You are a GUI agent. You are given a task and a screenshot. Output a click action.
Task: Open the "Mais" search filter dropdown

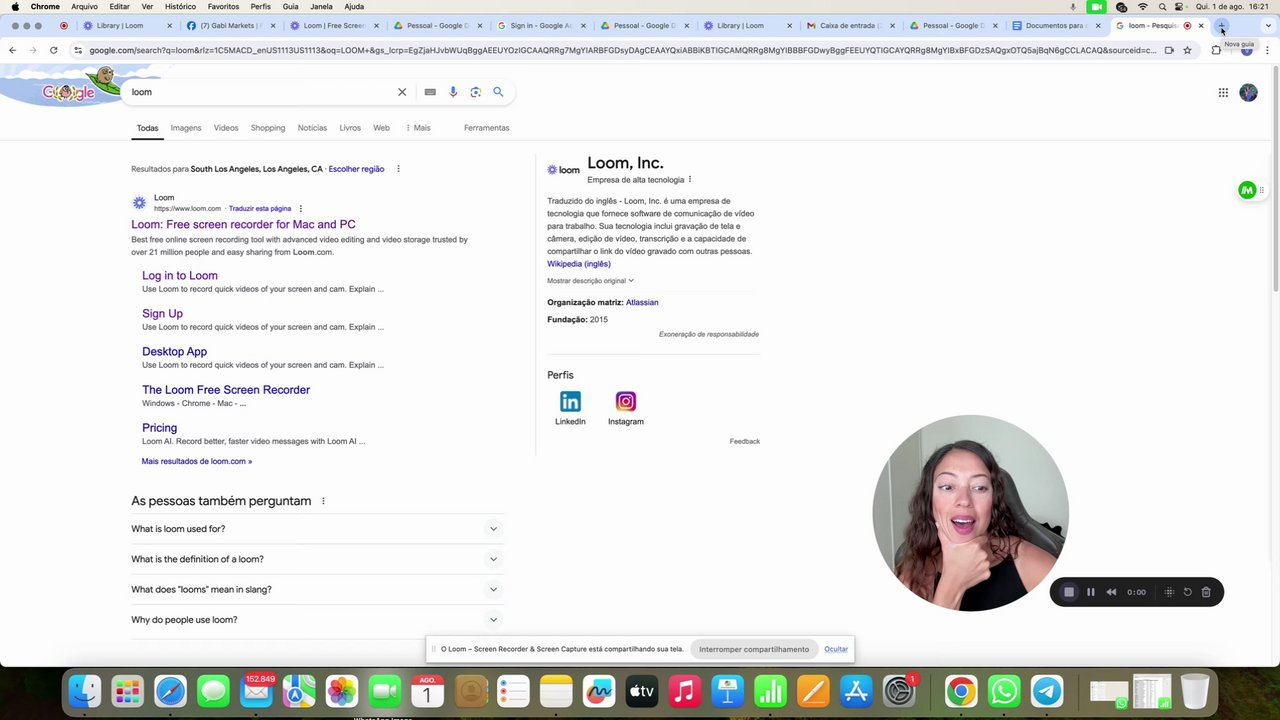[x=418, y=128]
